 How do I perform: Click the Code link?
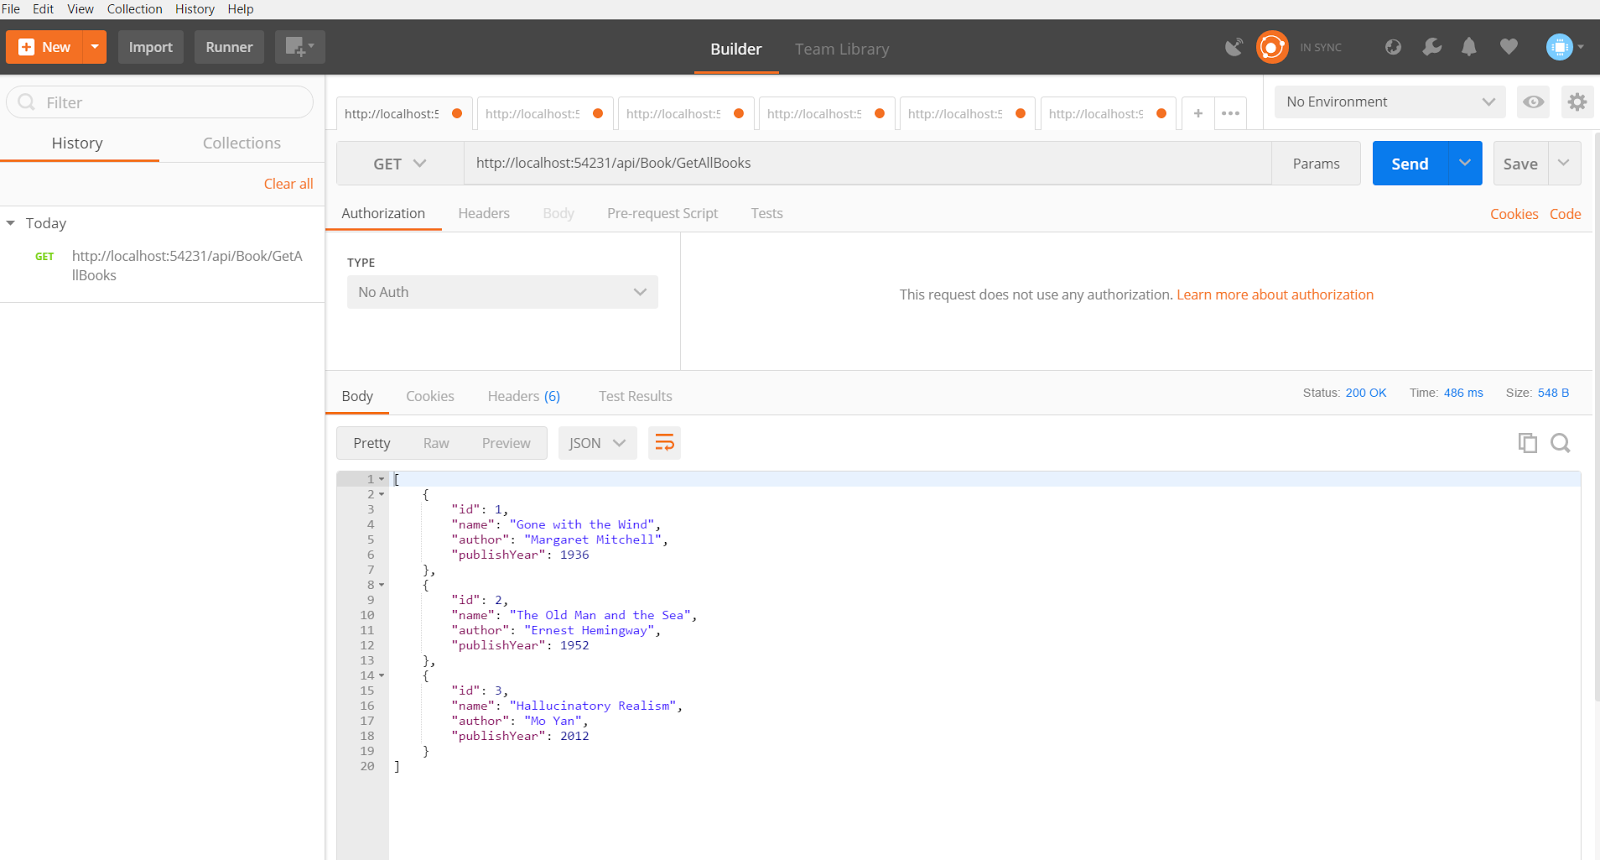coord(1565,214)
